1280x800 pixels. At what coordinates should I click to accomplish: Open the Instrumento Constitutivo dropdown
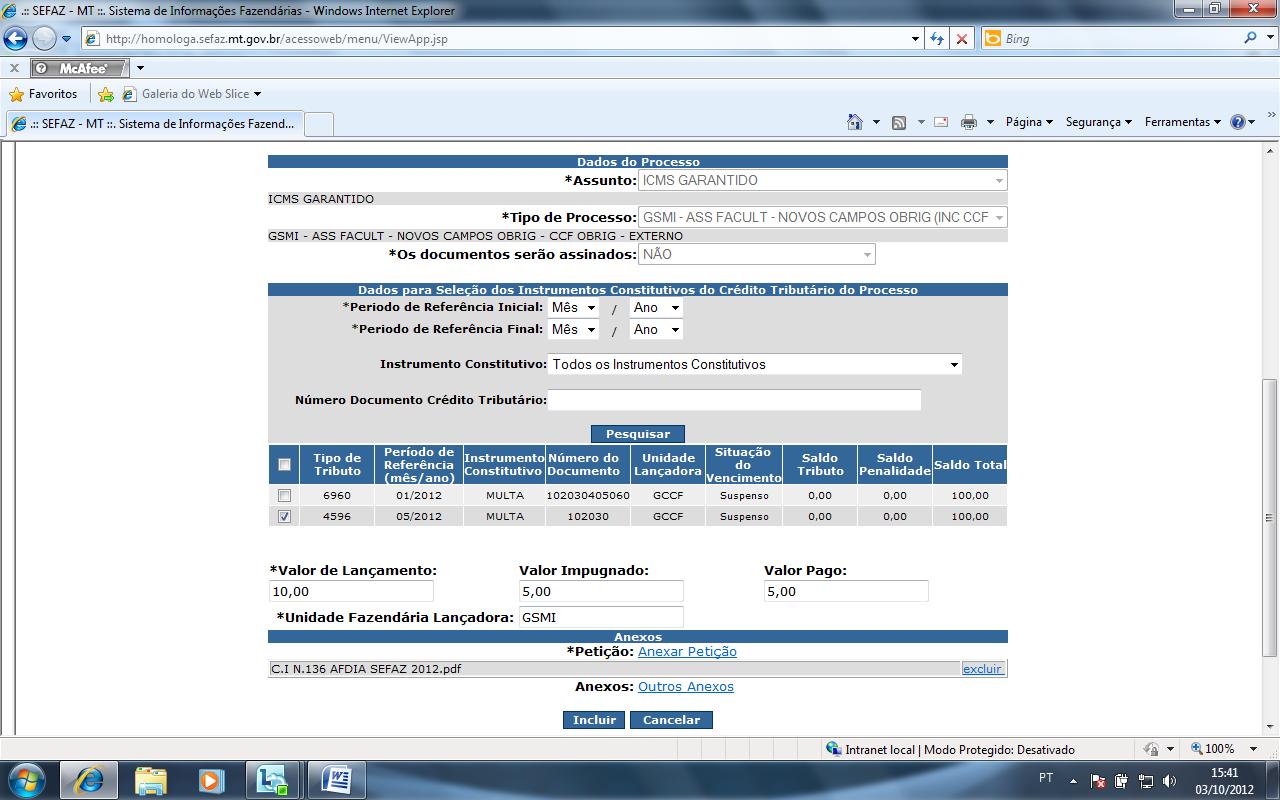[x=755, y=364]
